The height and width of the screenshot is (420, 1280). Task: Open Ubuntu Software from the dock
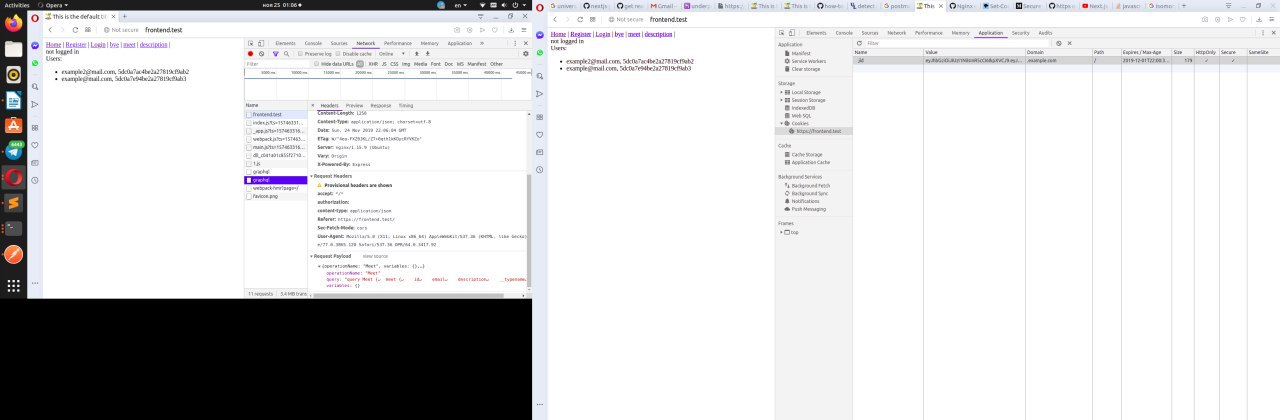coord(14,125)
